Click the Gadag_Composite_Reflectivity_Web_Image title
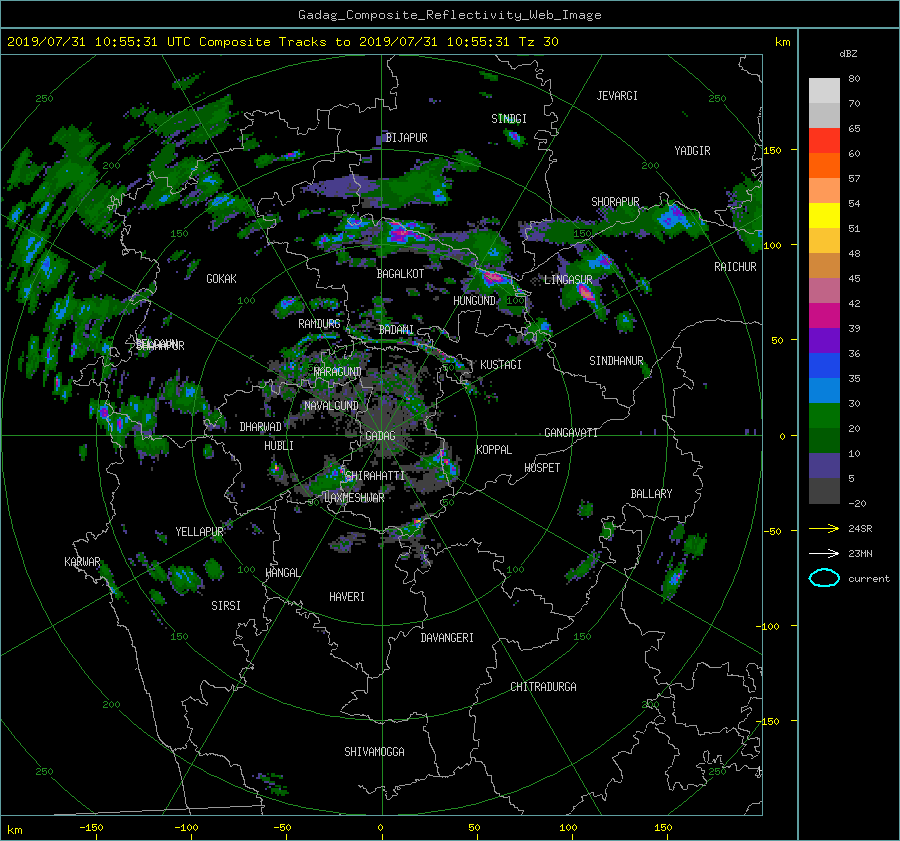Viewport: 900px width, 841px height. (449, 15)
